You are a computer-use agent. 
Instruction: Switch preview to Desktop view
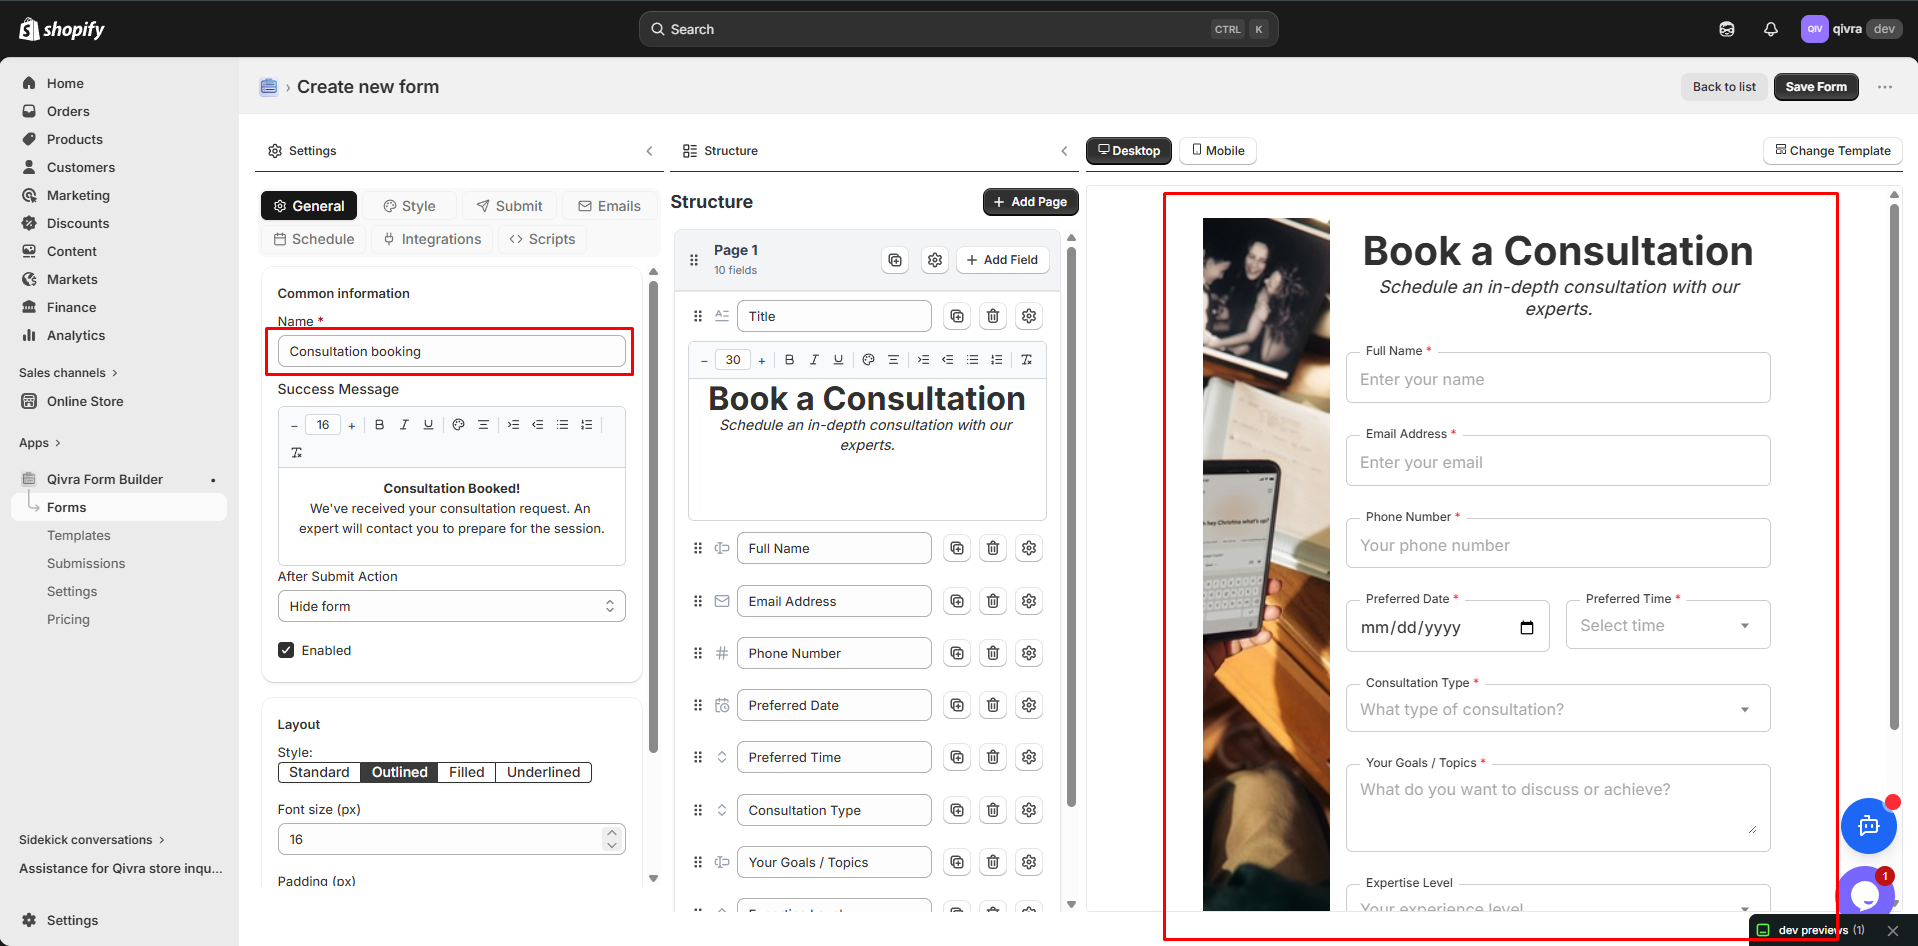point(1129,151)
